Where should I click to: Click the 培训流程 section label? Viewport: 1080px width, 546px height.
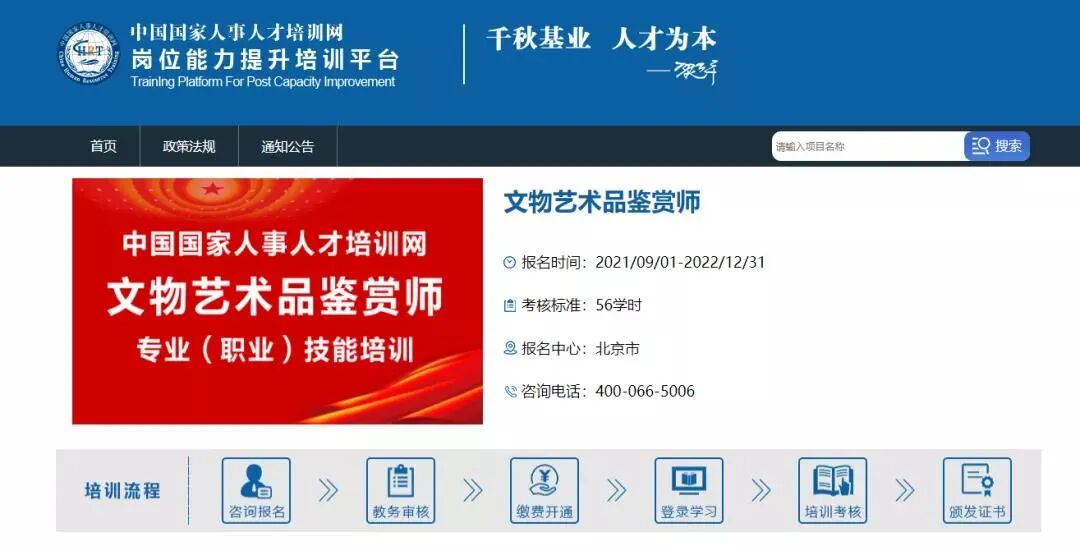(x=123, y=491)
